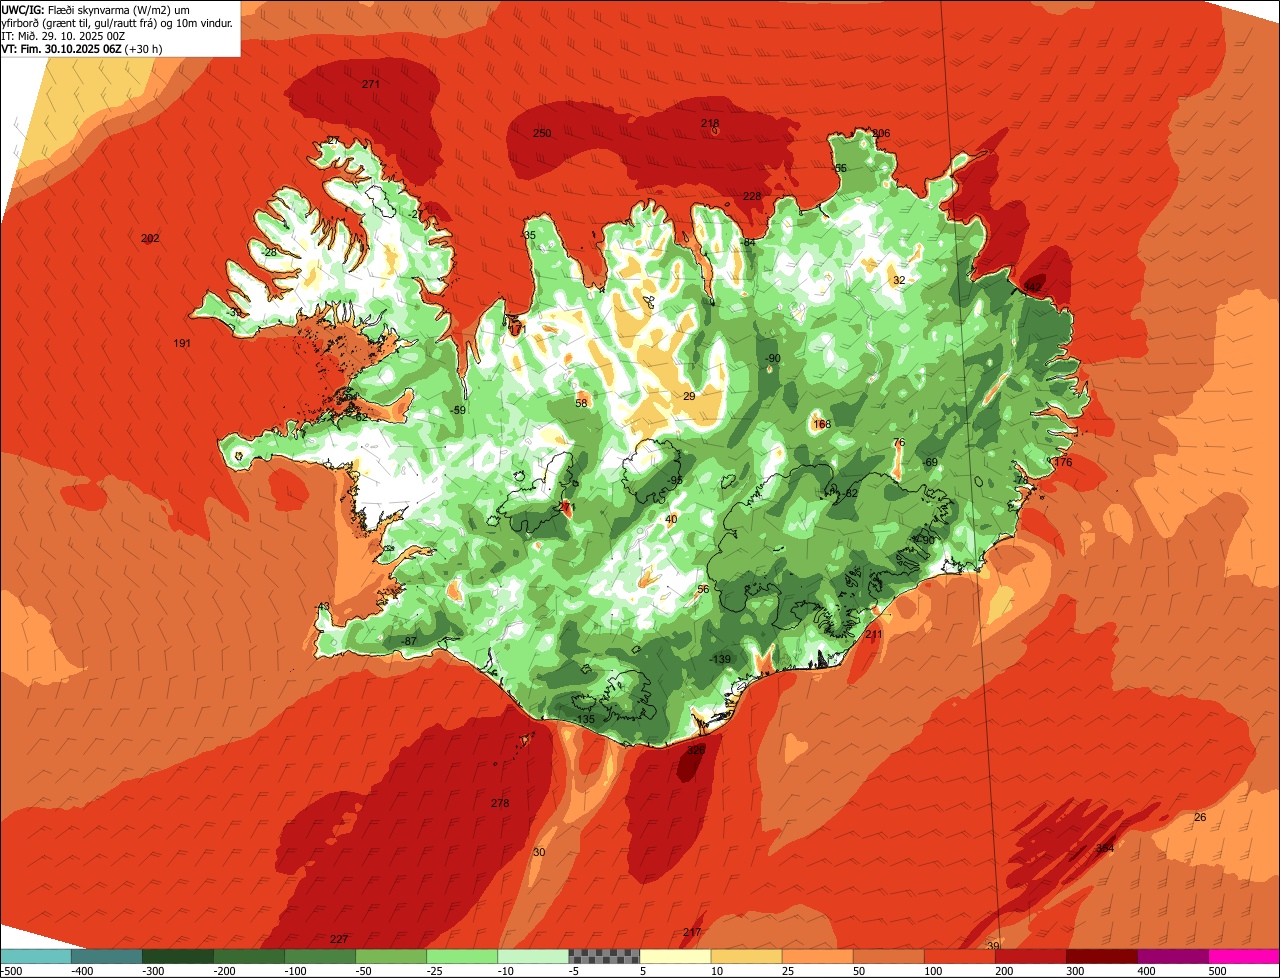Click the '168' value on the map

822,424
